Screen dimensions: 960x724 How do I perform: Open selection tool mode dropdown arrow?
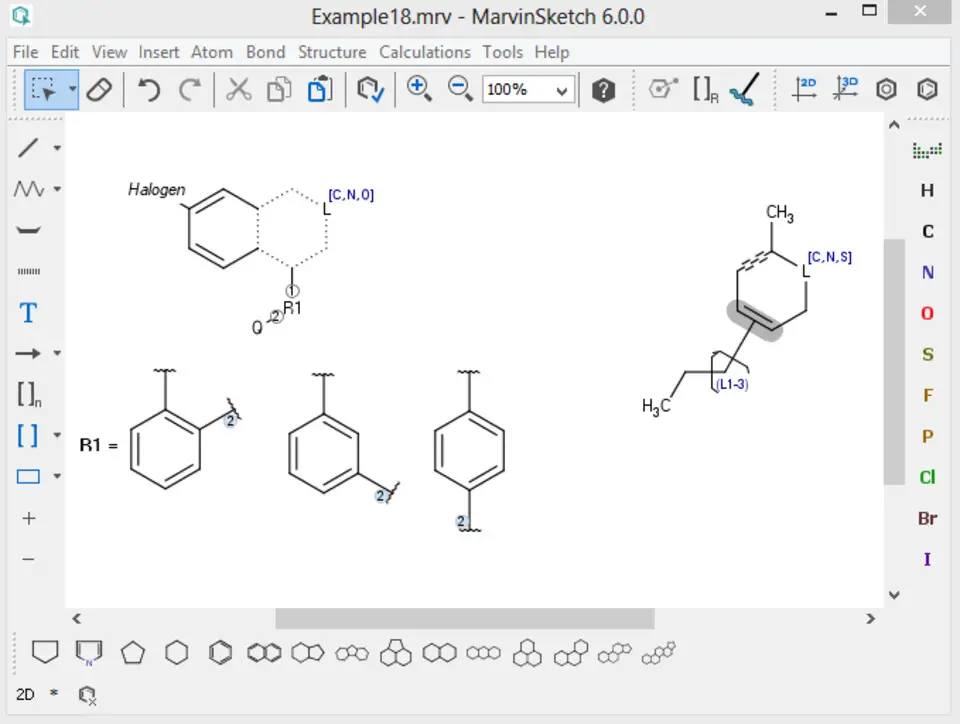tap(72, 90)
